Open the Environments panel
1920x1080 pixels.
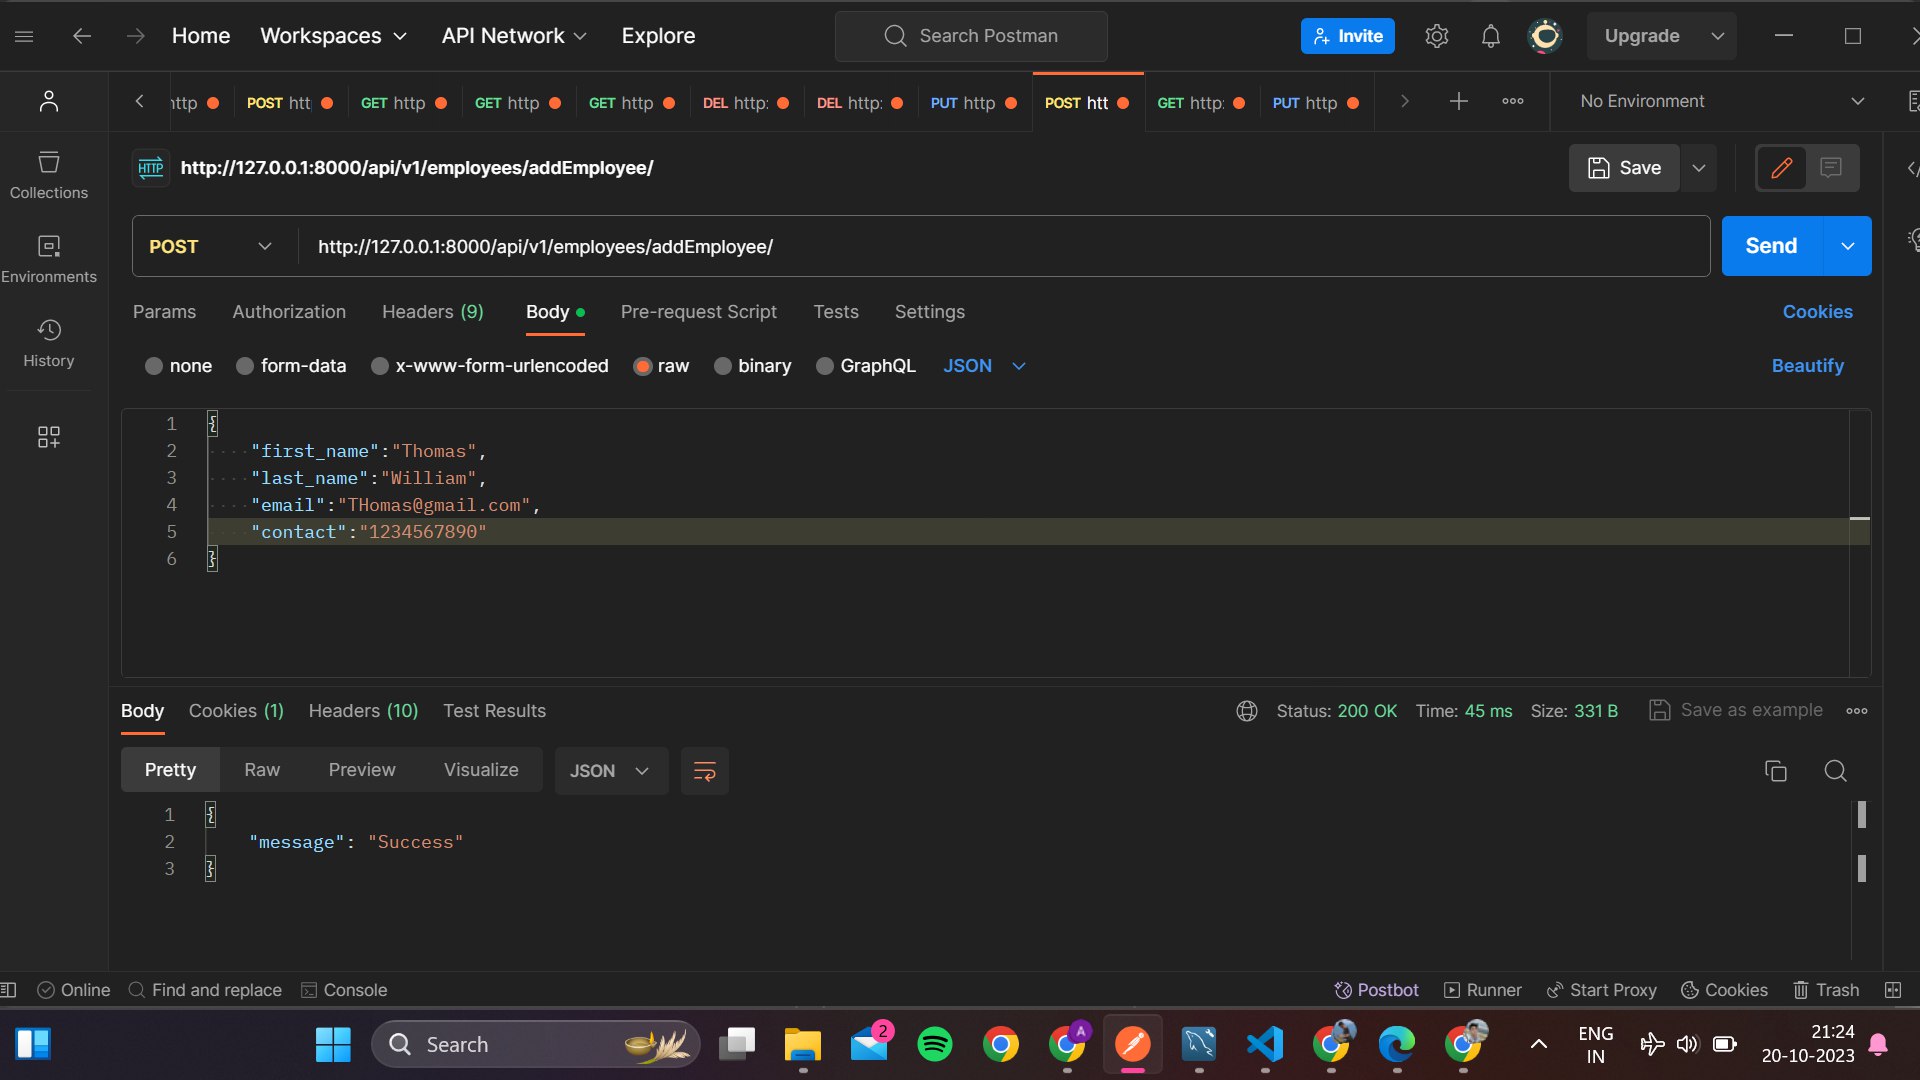click(48, 258)
